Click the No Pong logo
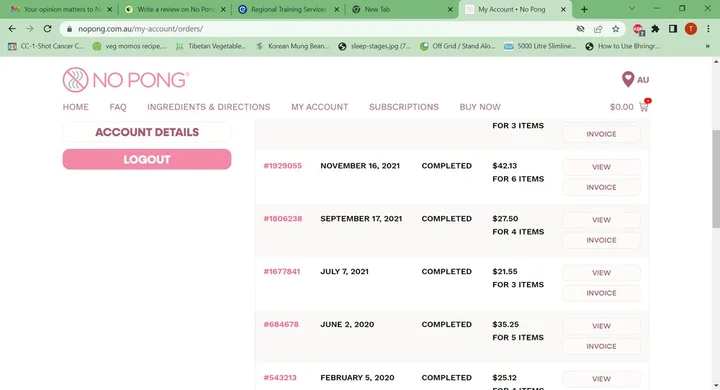Image resolution: width=720 pixels, height=390 pixels. (x=126, y=80)
